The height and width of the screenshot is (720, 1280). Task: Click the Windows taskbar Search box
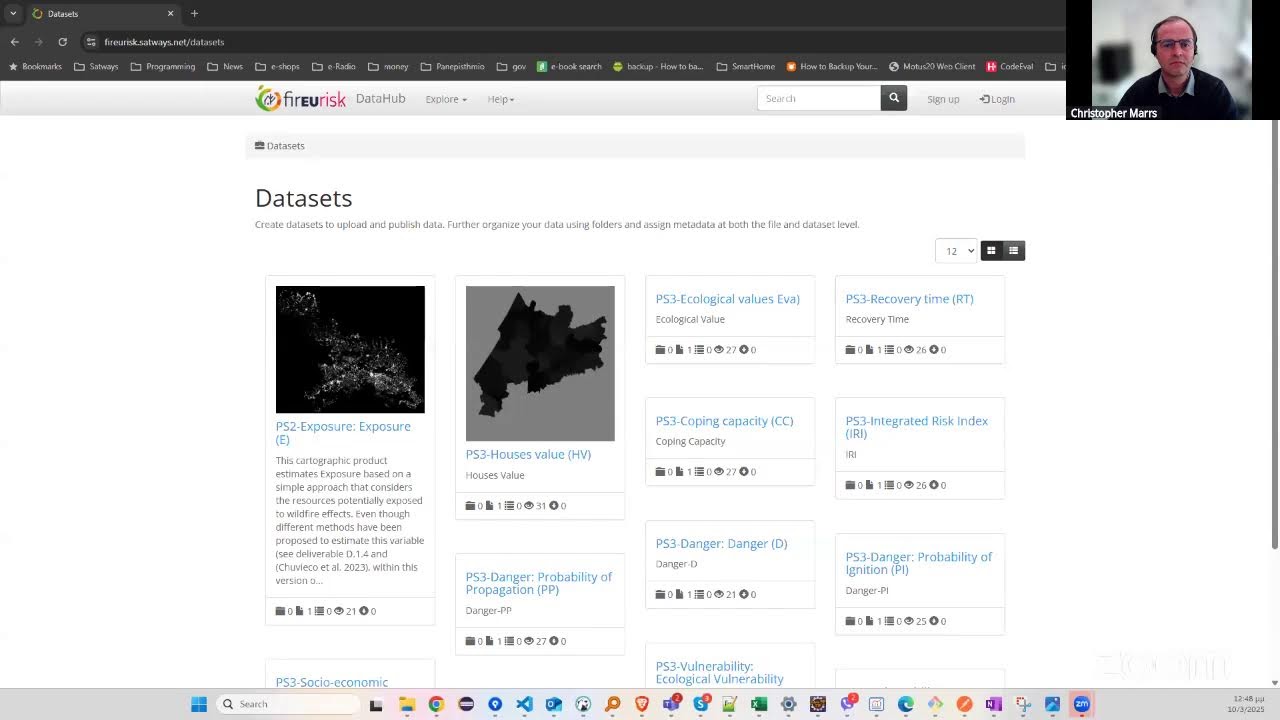(289, 704)
